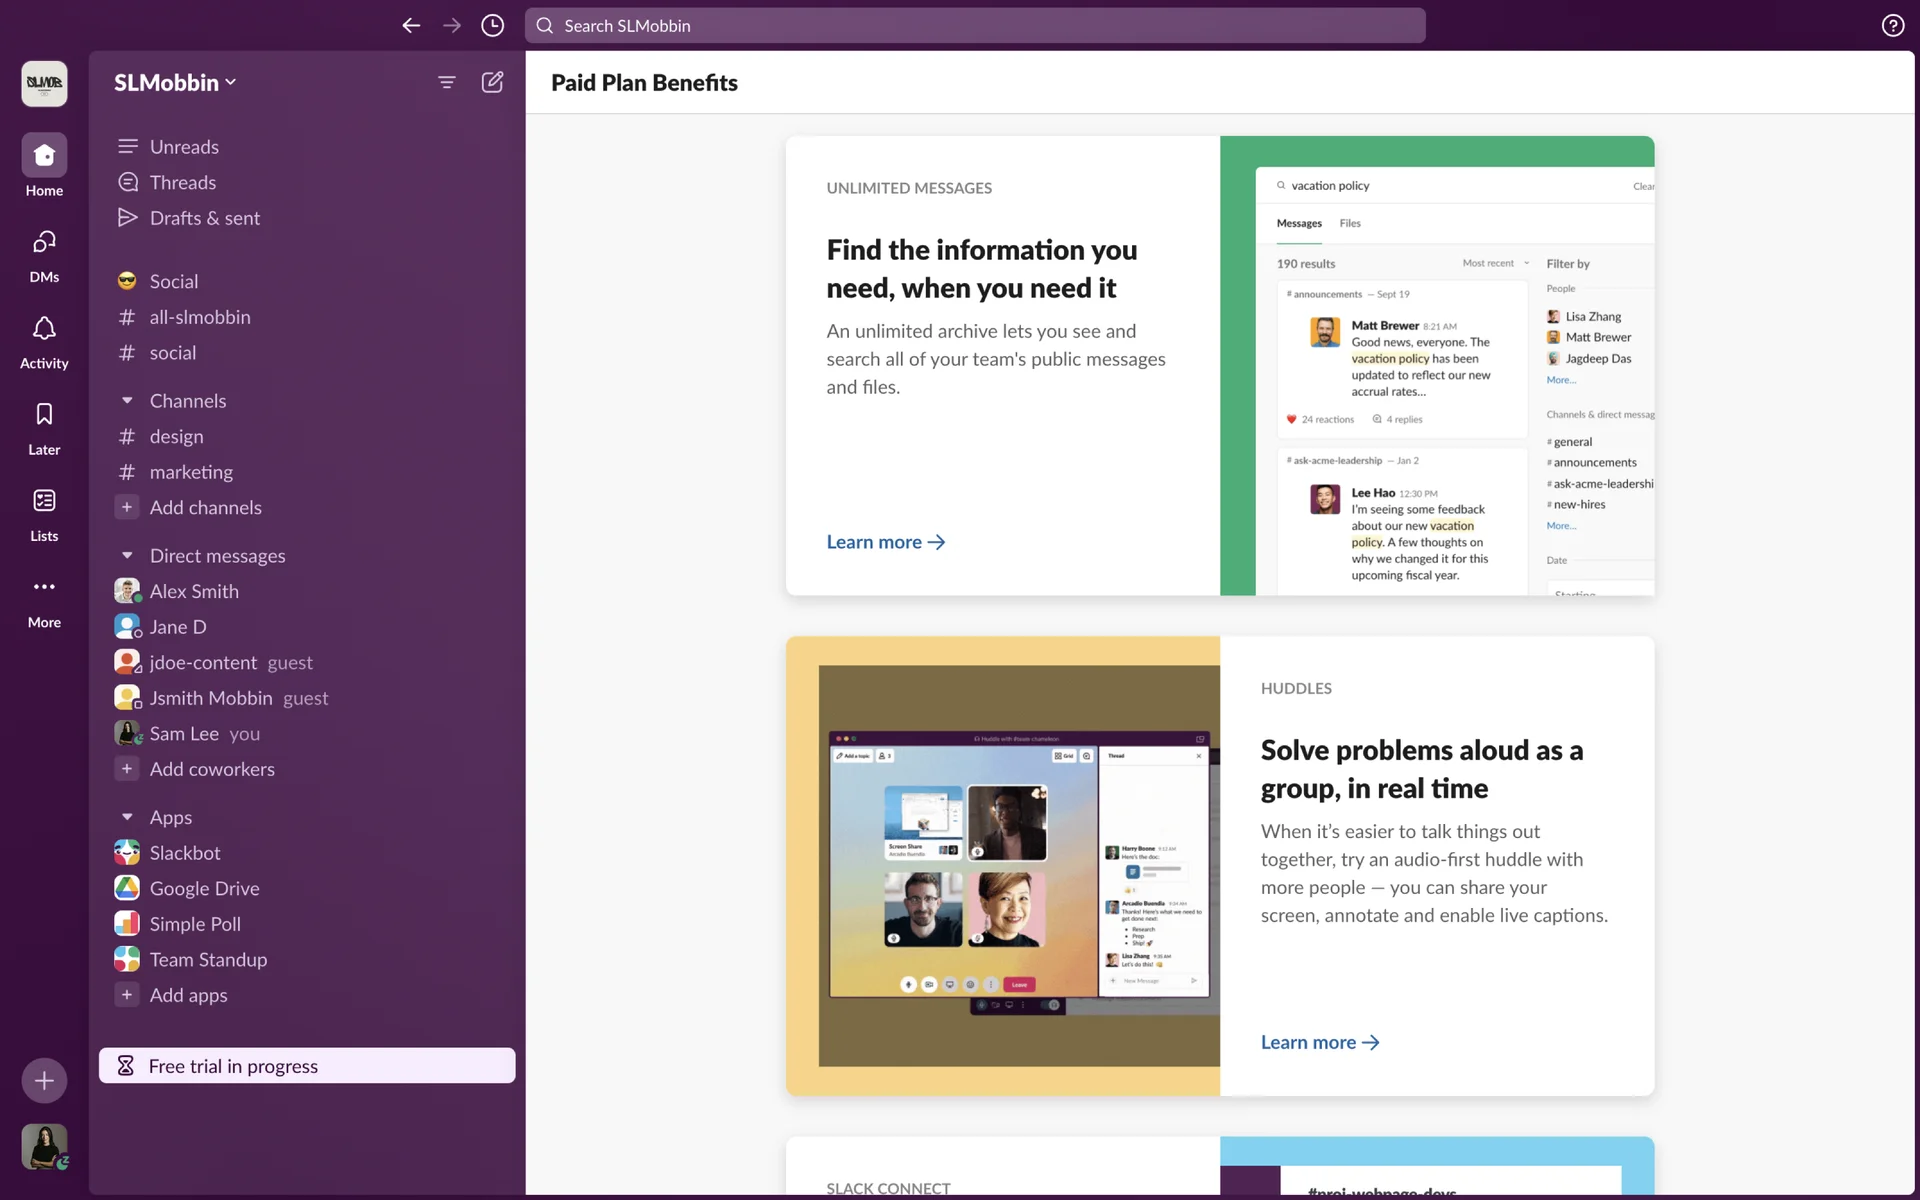Click the filter conversations icon
This screenshot has width=1920, height=1200.
point(447,82)
